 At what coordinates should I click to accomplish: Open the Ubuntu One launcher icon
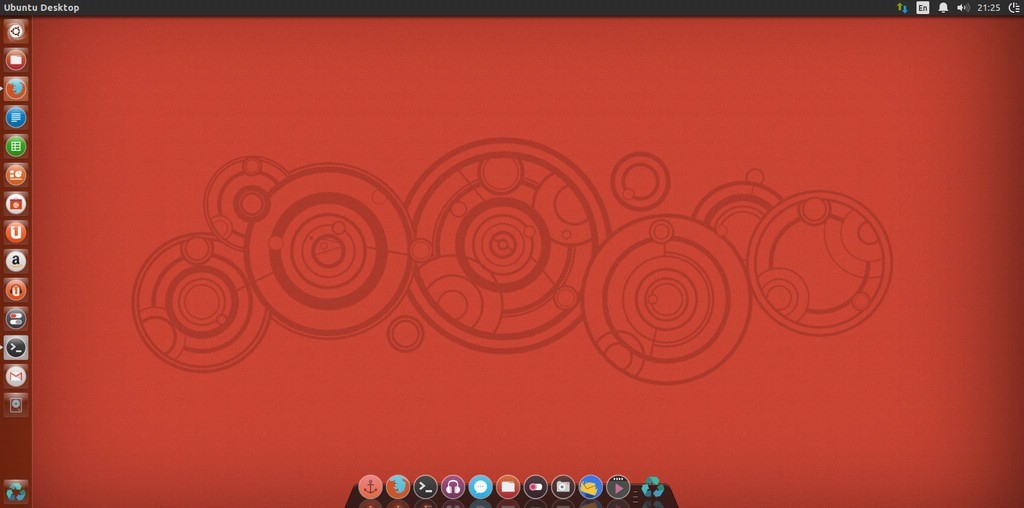[16, 232]
